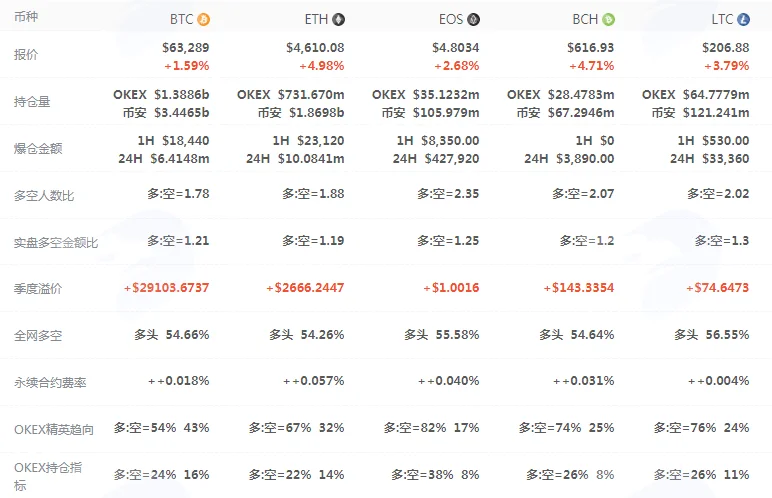Click the green BCH coin icon
The height and width of the screenshot is (498, 772).
pyautogui.click(x=609, y=19)
